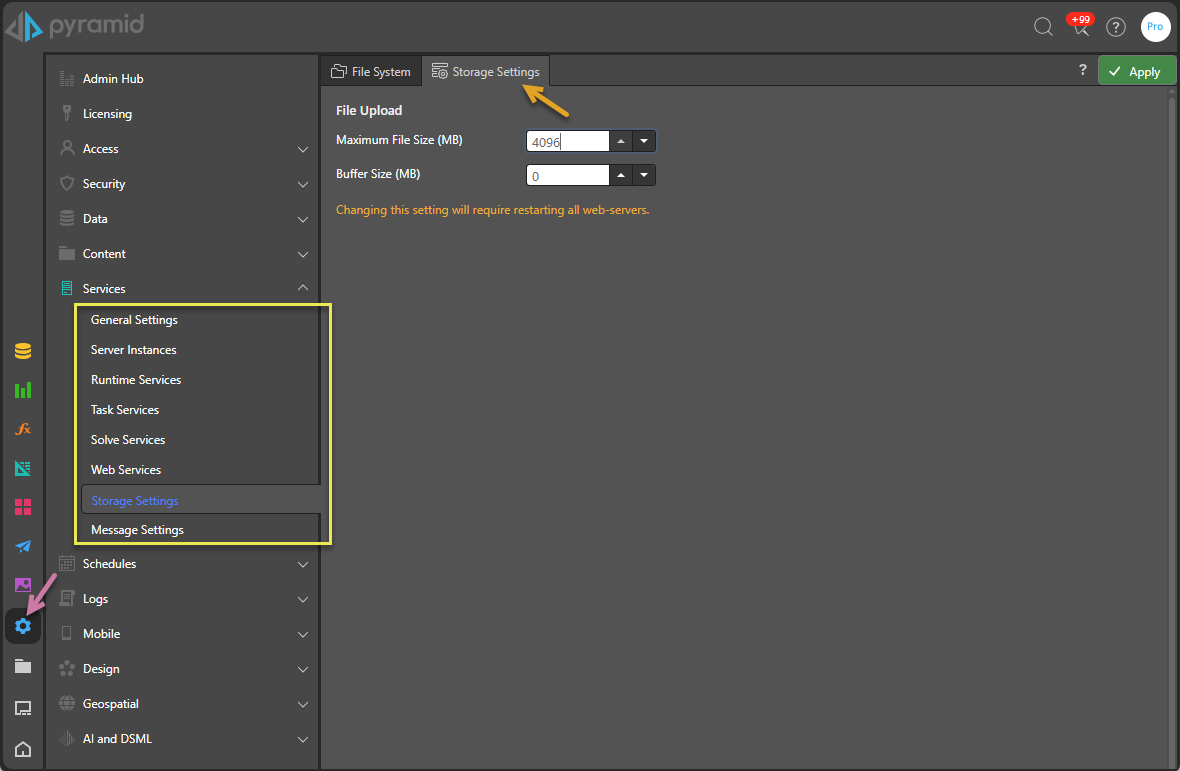
Task: Switch to the File System tab
Action: [371, 72]
